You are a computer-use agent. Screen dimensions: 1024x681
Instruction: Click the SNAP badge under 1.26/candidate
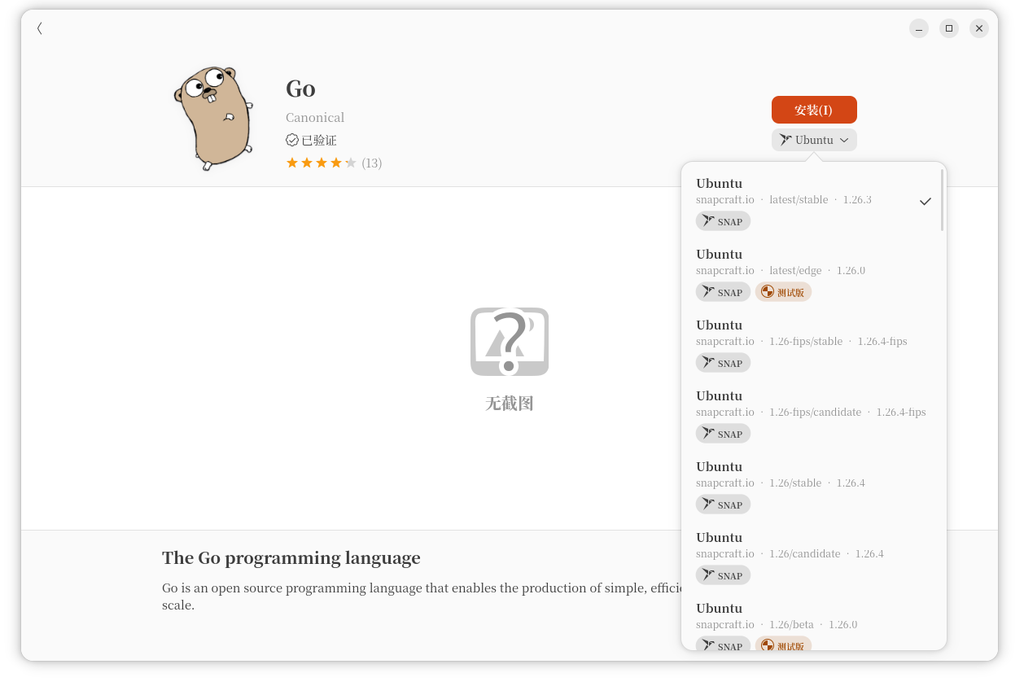pos(723,575)
